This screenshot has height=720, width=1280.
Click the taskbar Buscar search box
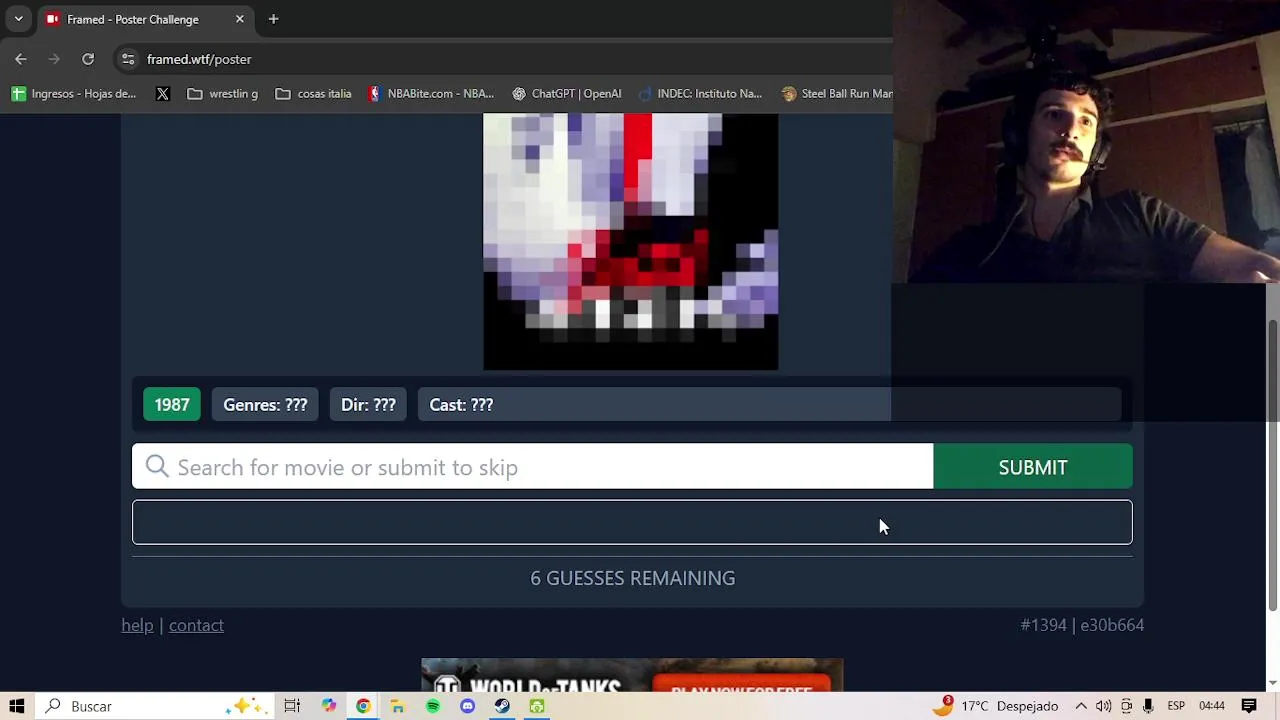tap(155, 706)
